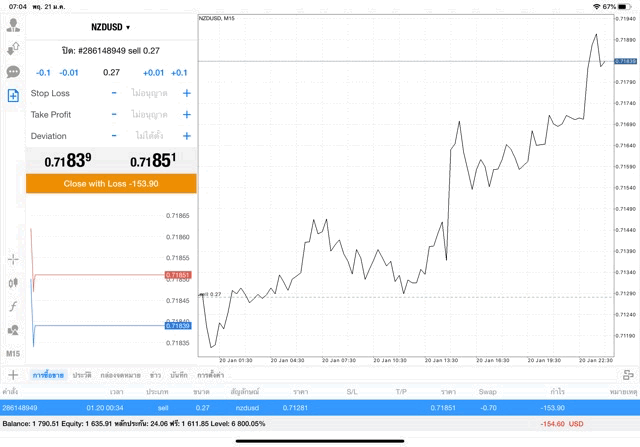Tap +0.01 to increase volume
Image resolution: width=640 pixels, height=447 pixels.
pos(153,72)
